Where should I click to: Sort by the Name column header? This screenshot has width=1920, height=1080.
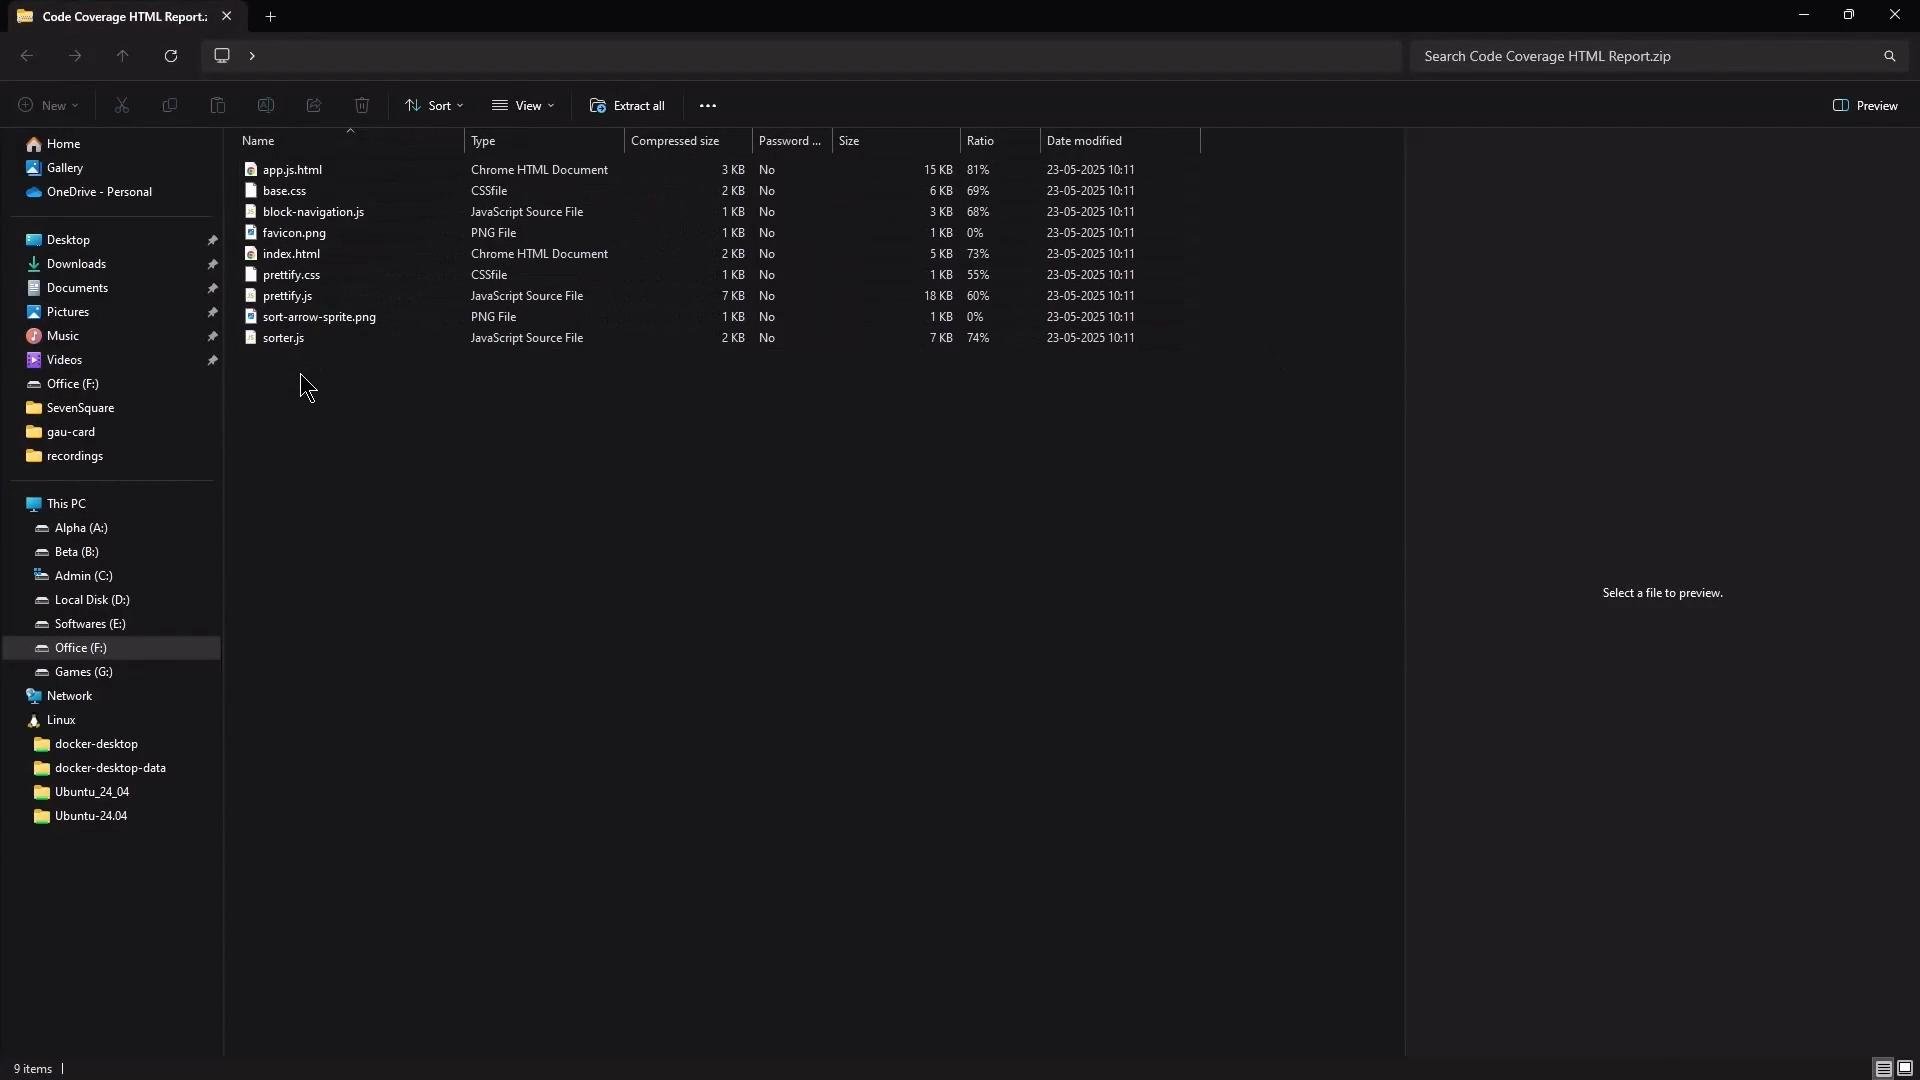[x=258, y=141]
